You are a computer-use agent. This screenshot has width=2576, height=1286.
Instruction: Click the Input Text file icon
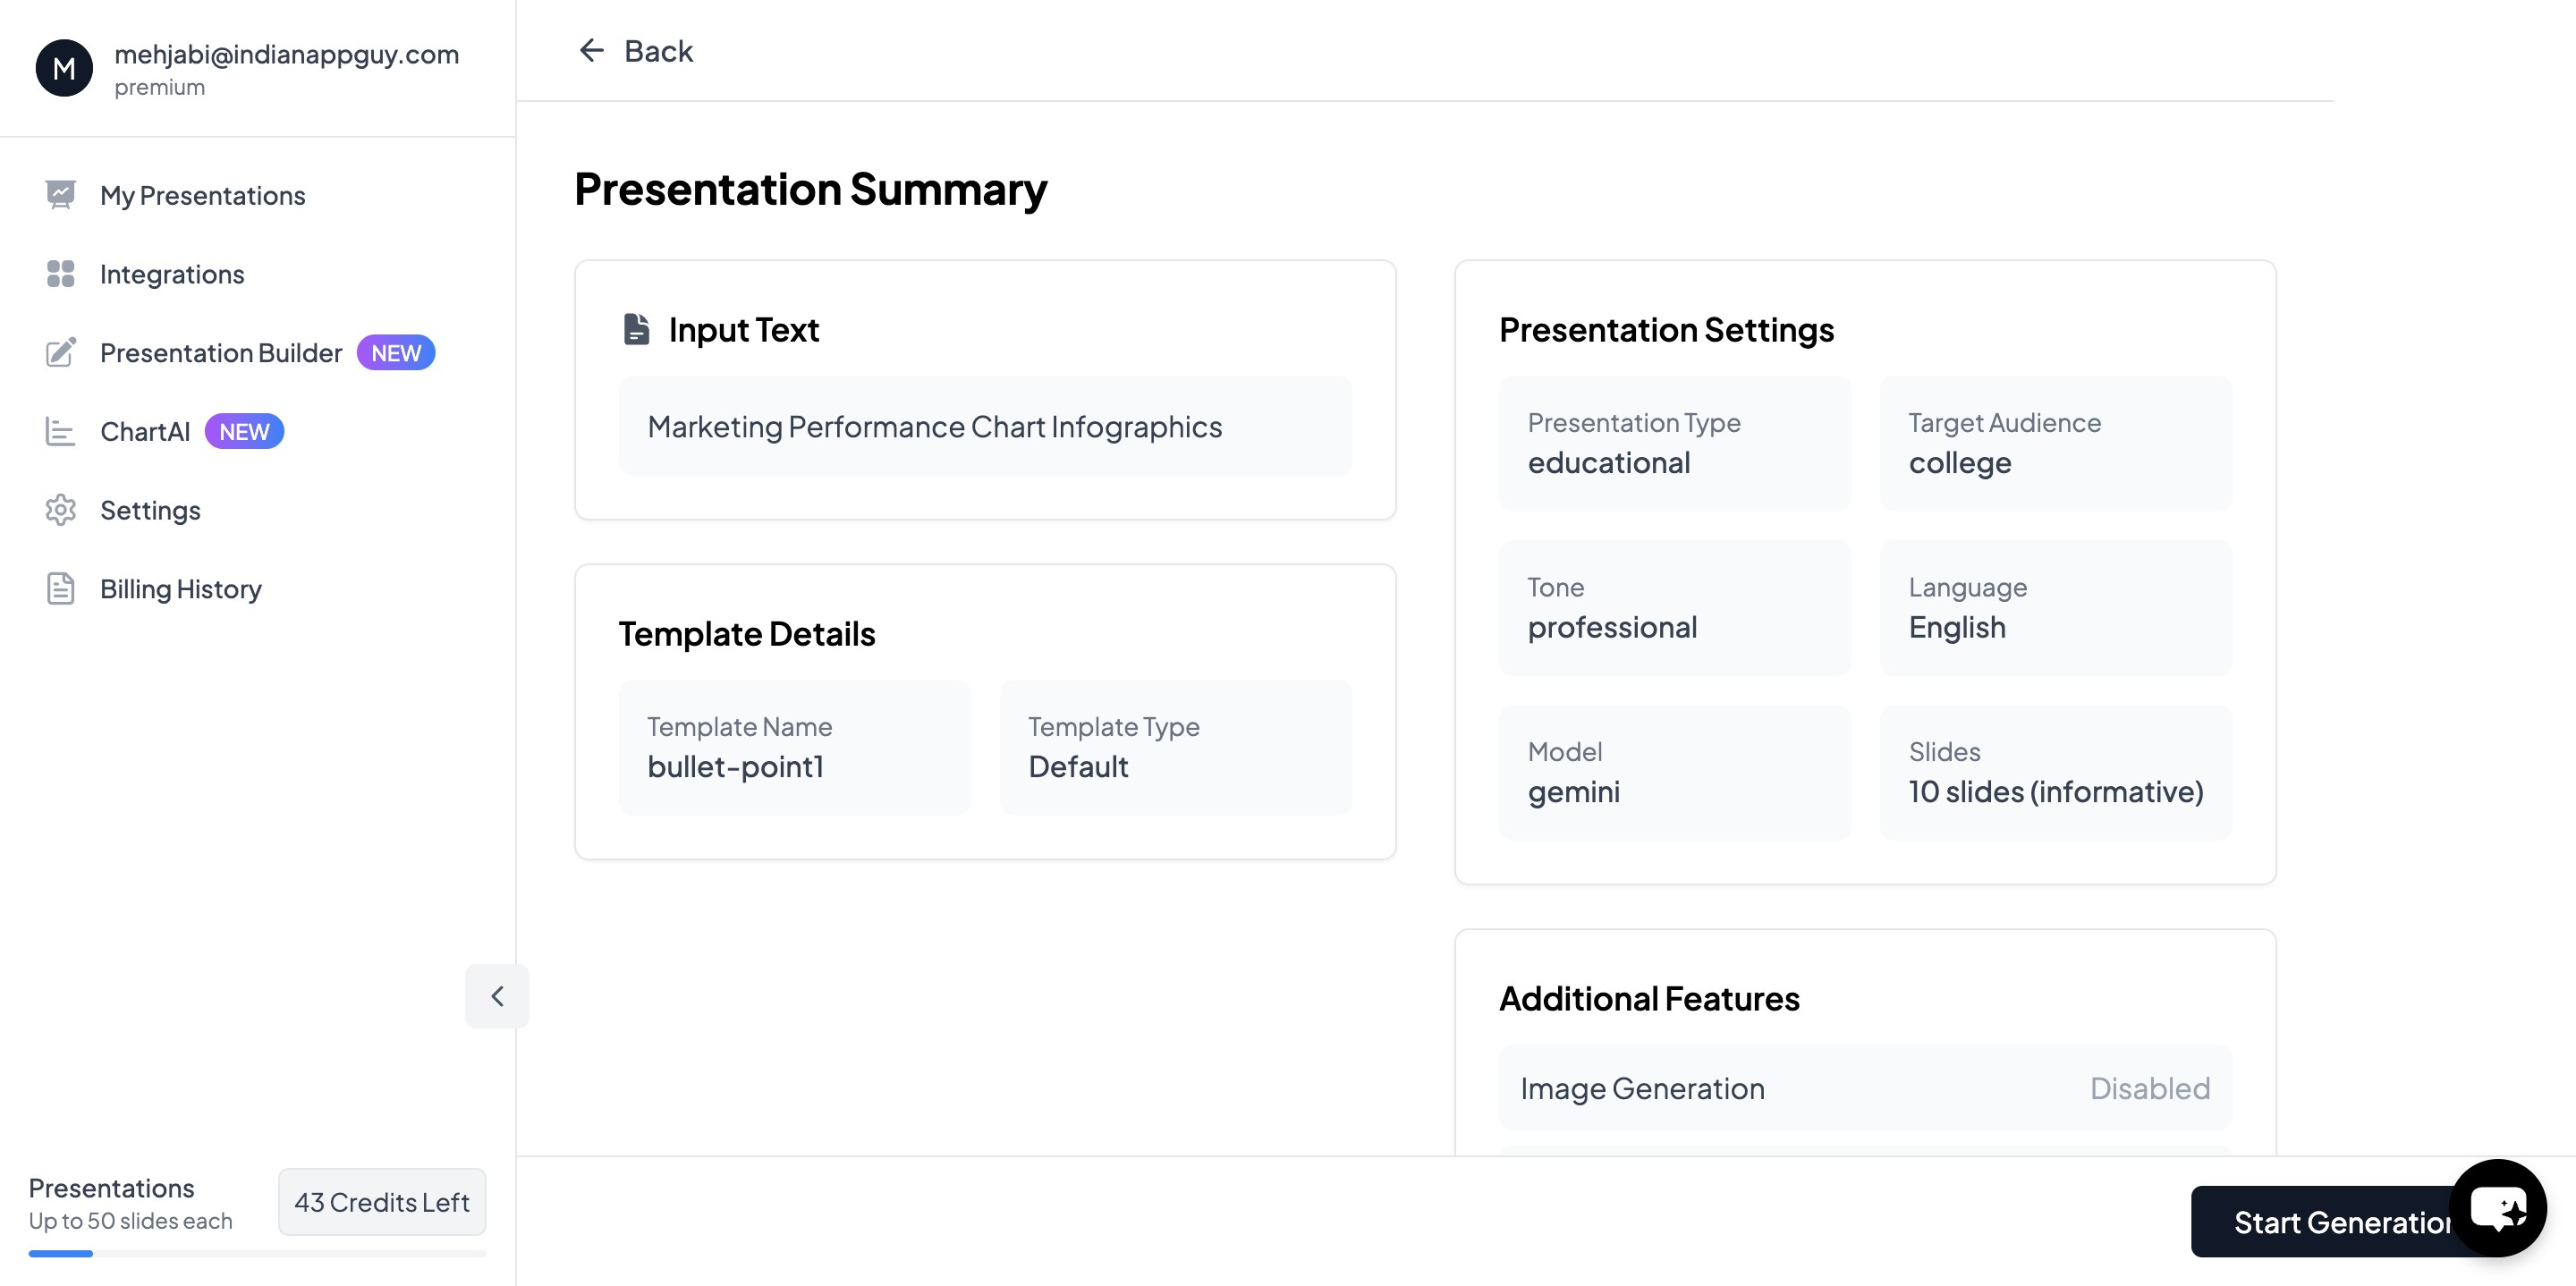pos(637,329)
